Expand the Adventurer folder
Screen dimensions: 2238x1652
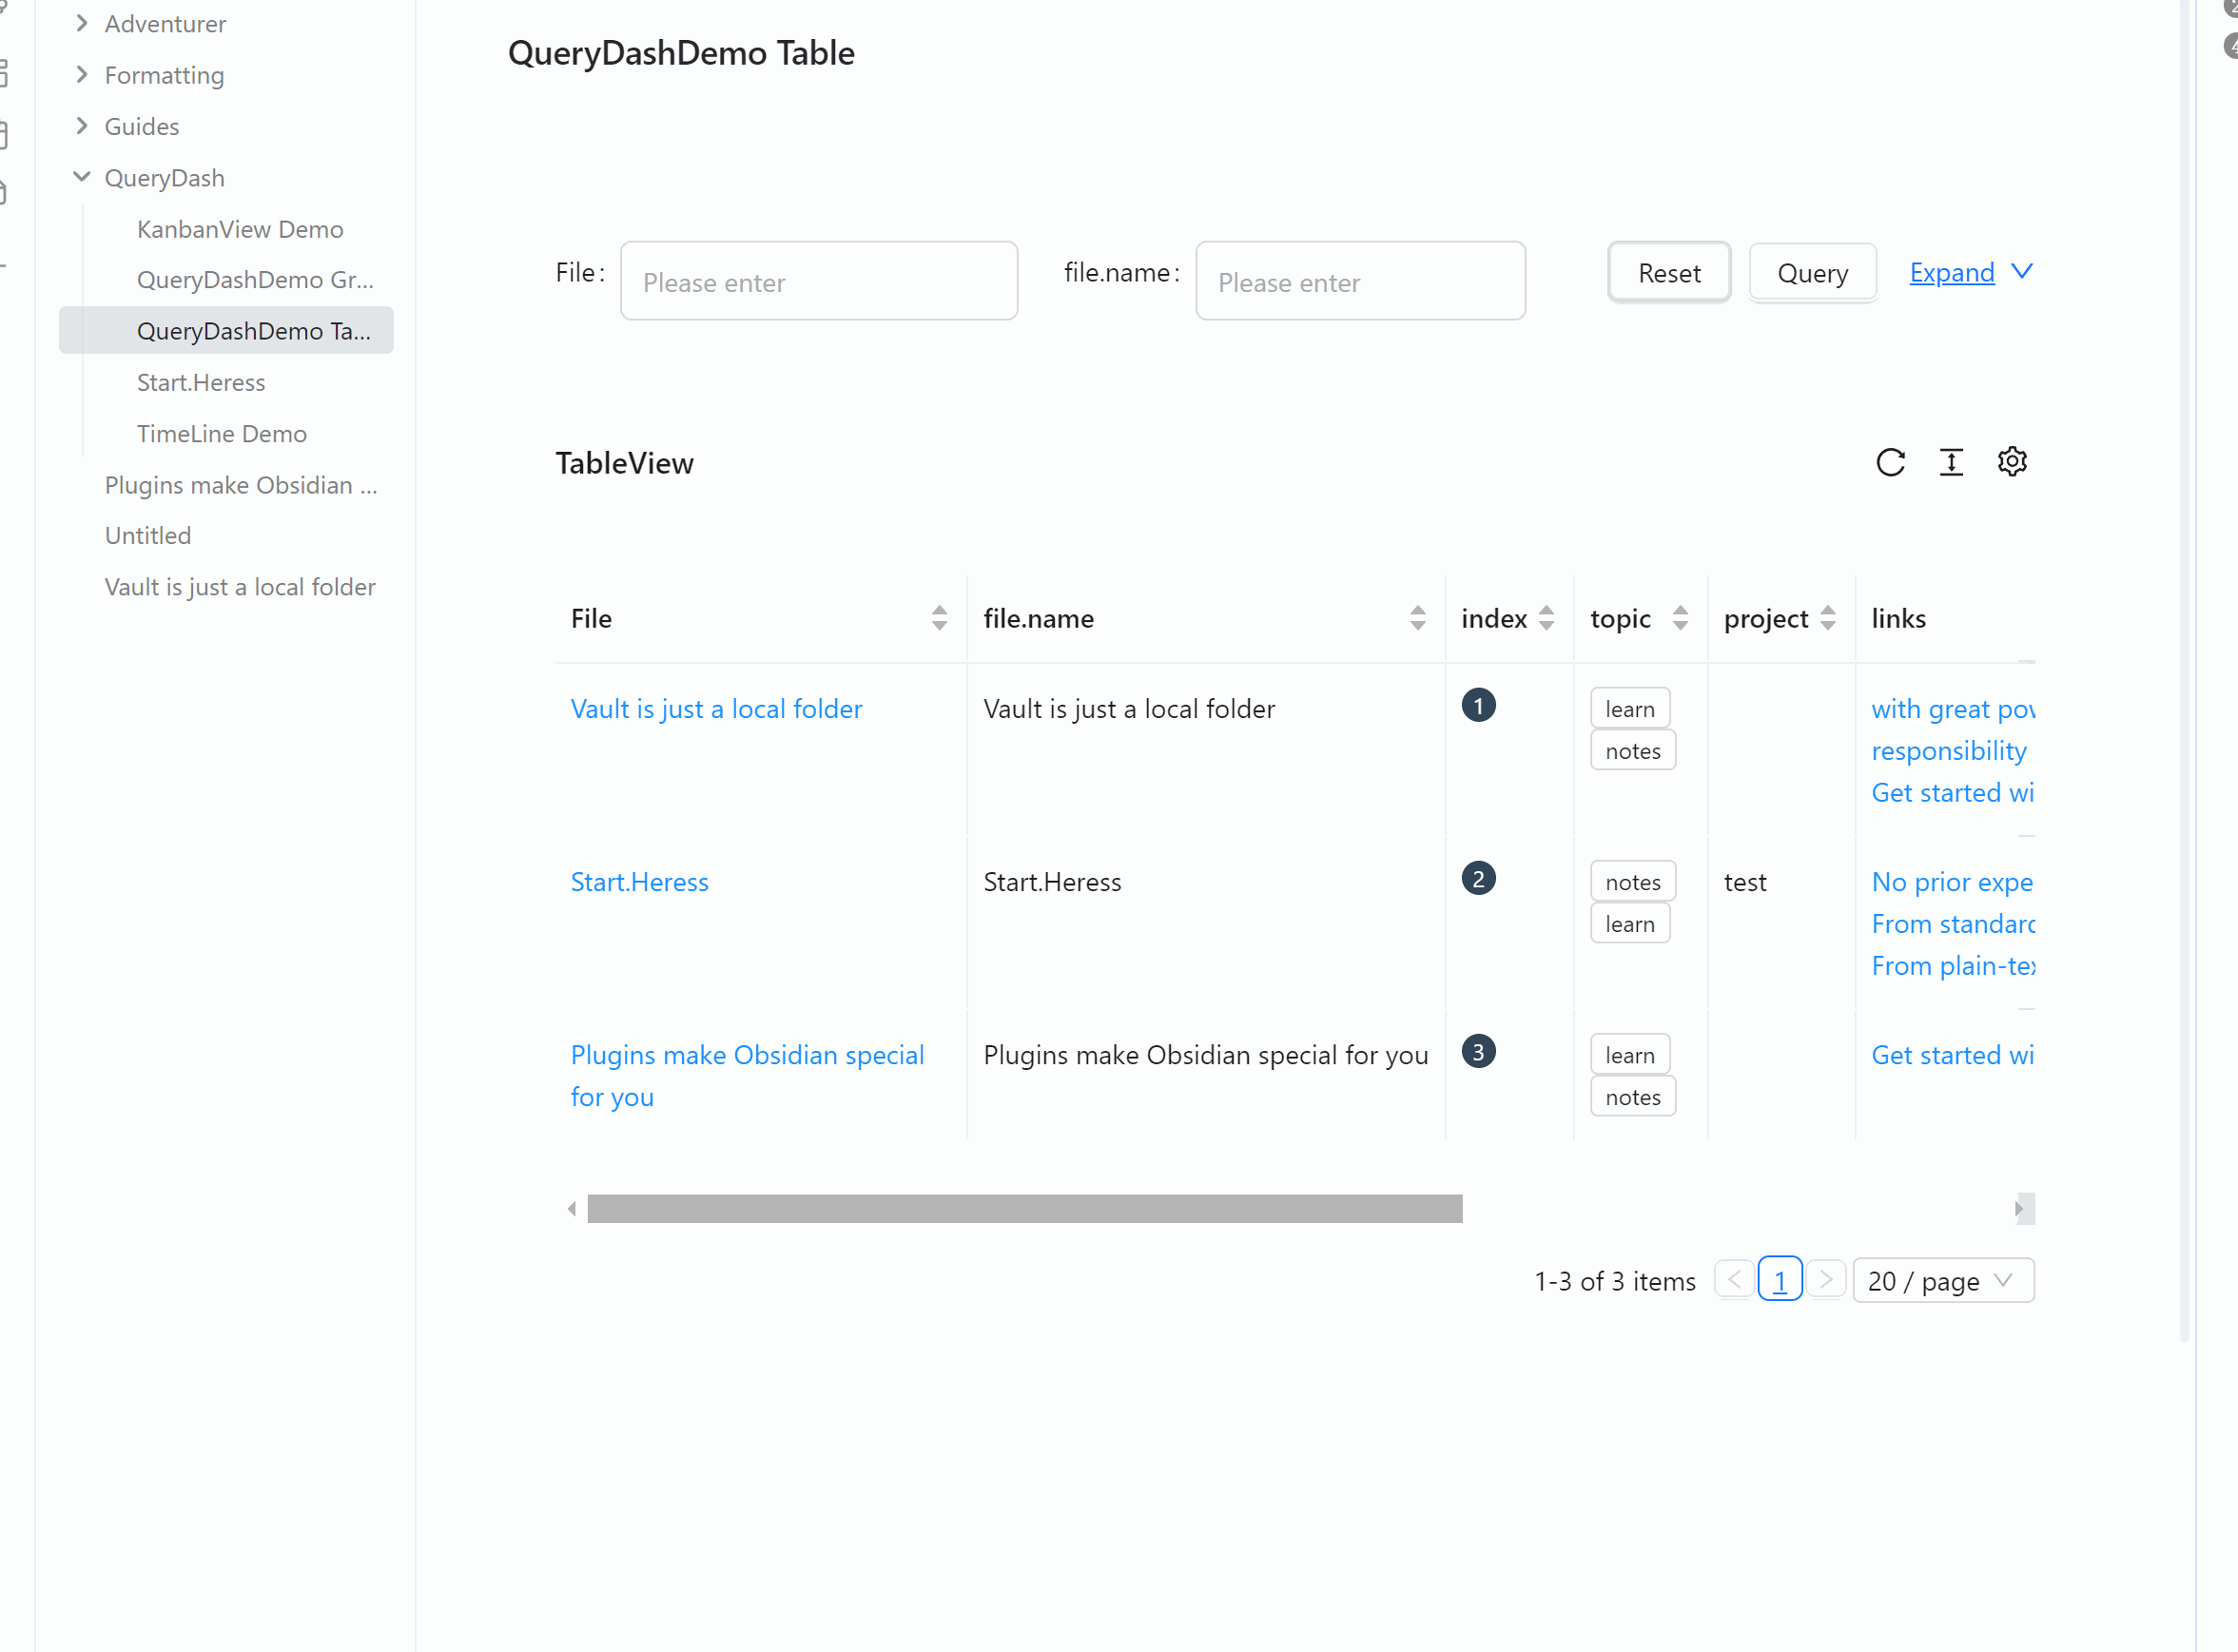point(82,23)
